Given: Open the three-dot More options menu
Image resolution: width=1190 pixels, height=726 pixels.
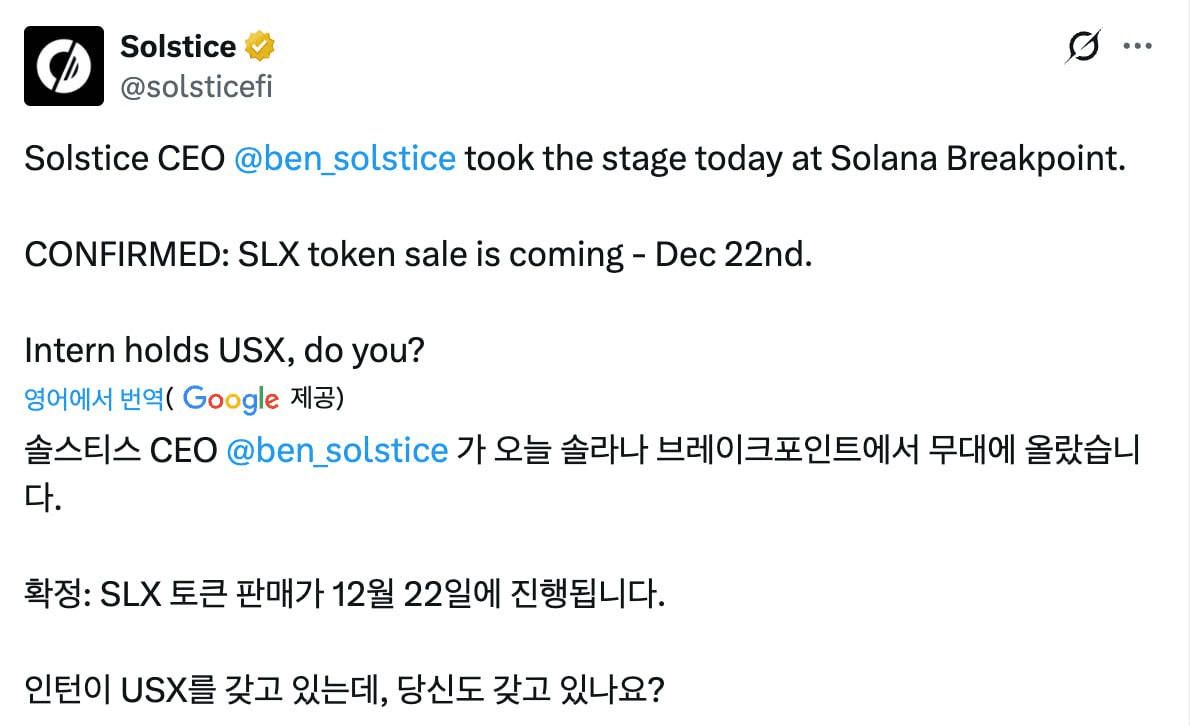Looking at the screenshot, I should [x=1140, y=46].
